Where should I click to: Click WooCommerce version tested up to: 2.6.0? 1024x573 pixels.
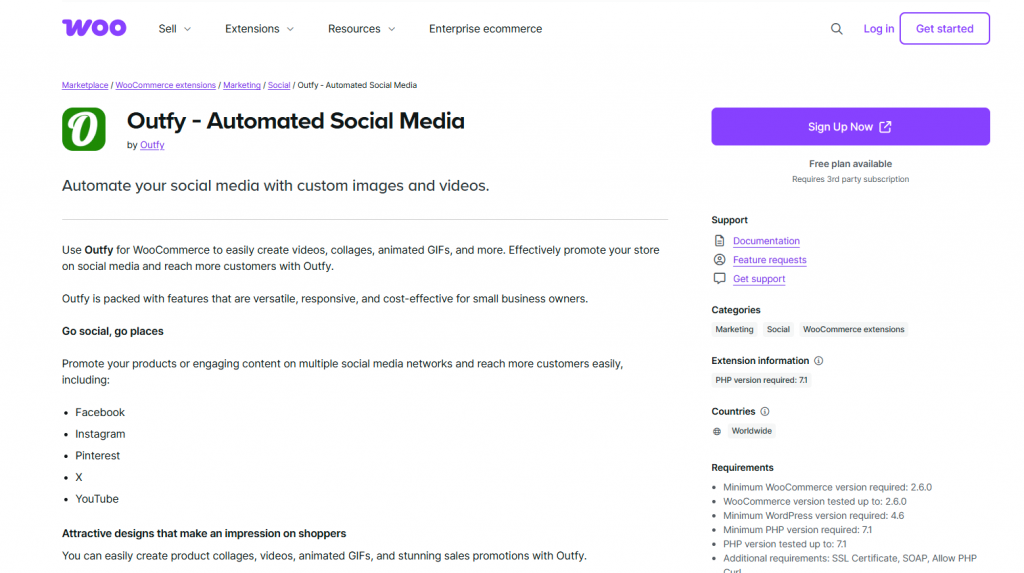tap(814, 502)
